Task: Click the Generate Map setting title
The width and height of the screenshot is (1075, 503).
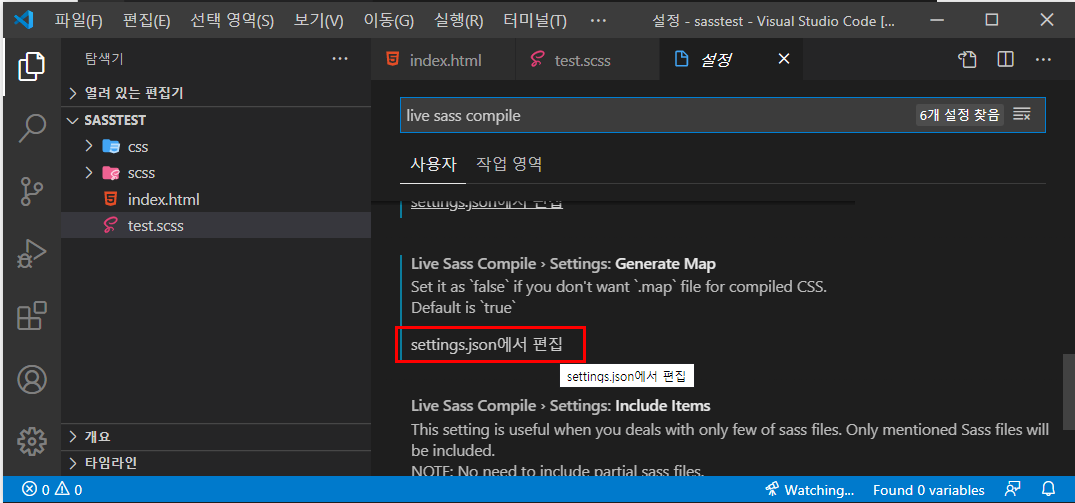Action: 563,264
